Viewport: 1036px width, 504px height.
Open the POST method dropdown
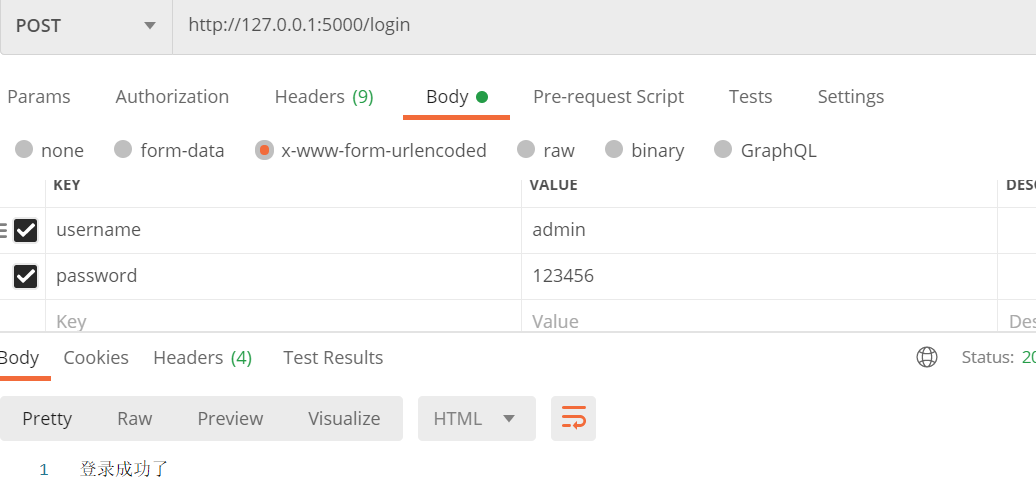[x=86, y=26]
